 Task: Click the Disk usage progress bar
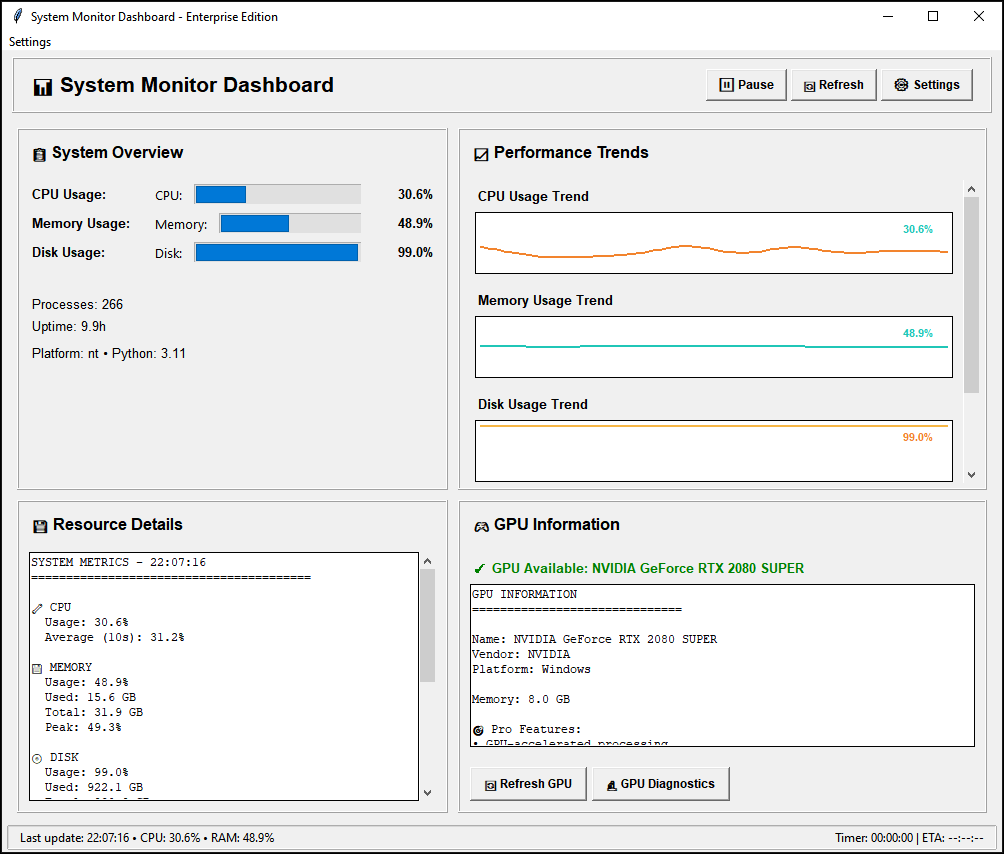(277, 252)
